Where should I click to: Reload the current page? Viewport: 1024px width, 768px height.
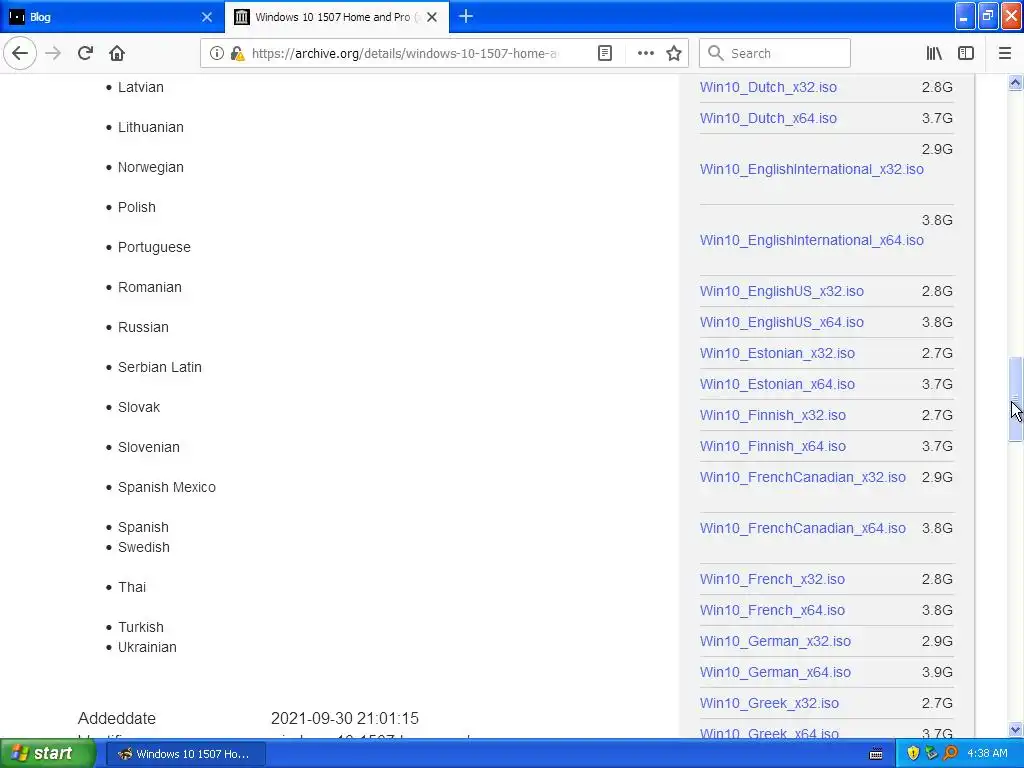pos(85,53)
